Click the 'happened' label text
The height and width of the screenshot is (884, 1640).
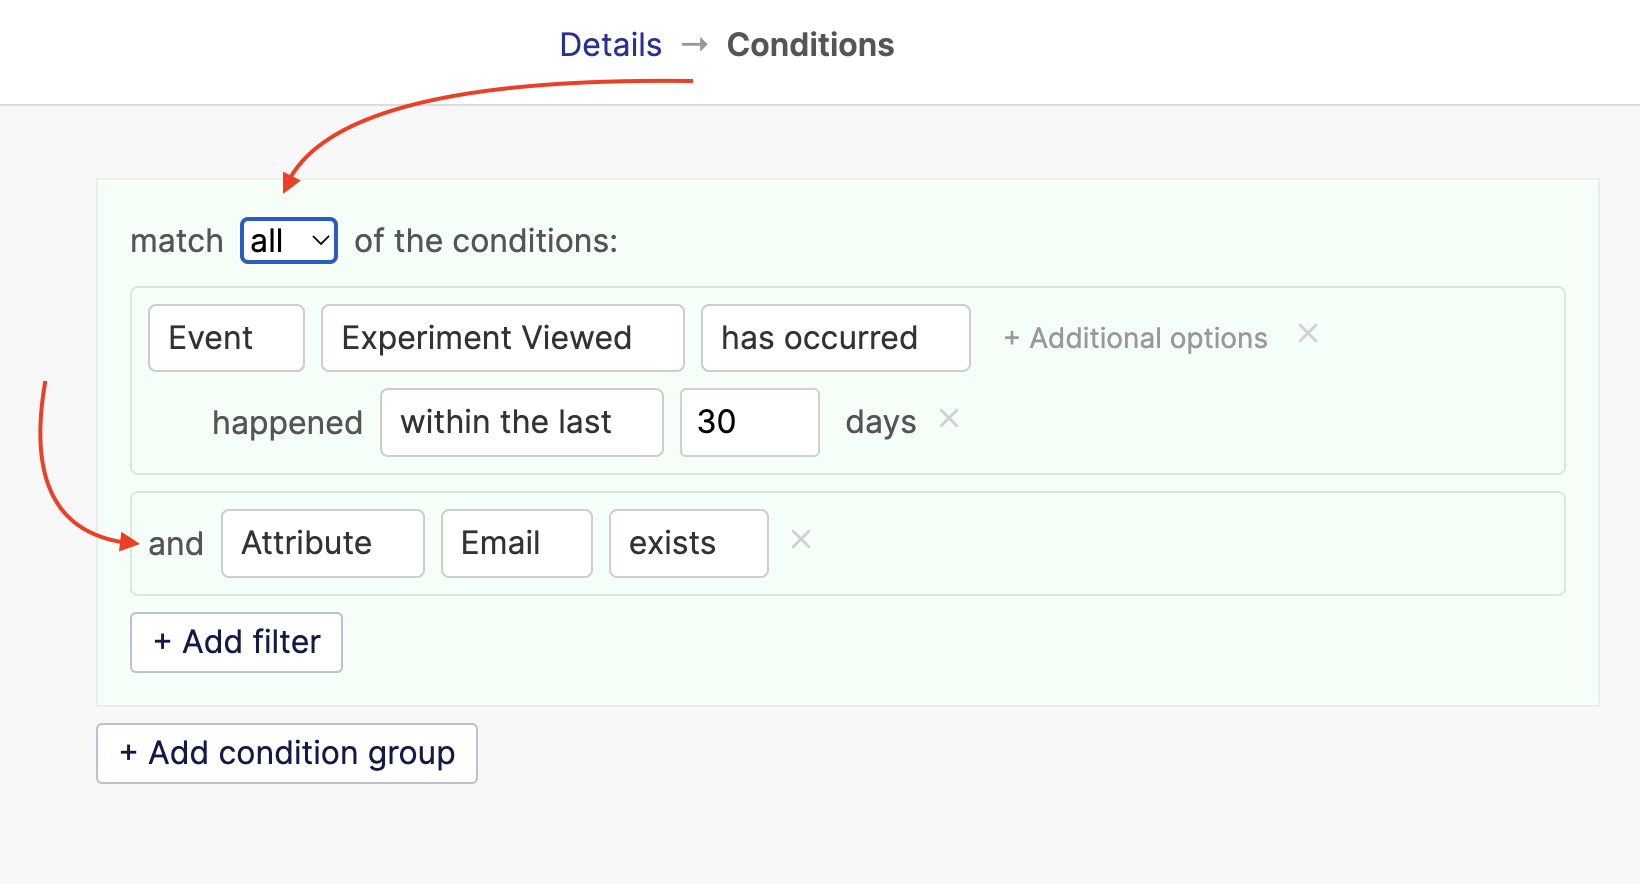click(x=287, y=423)
